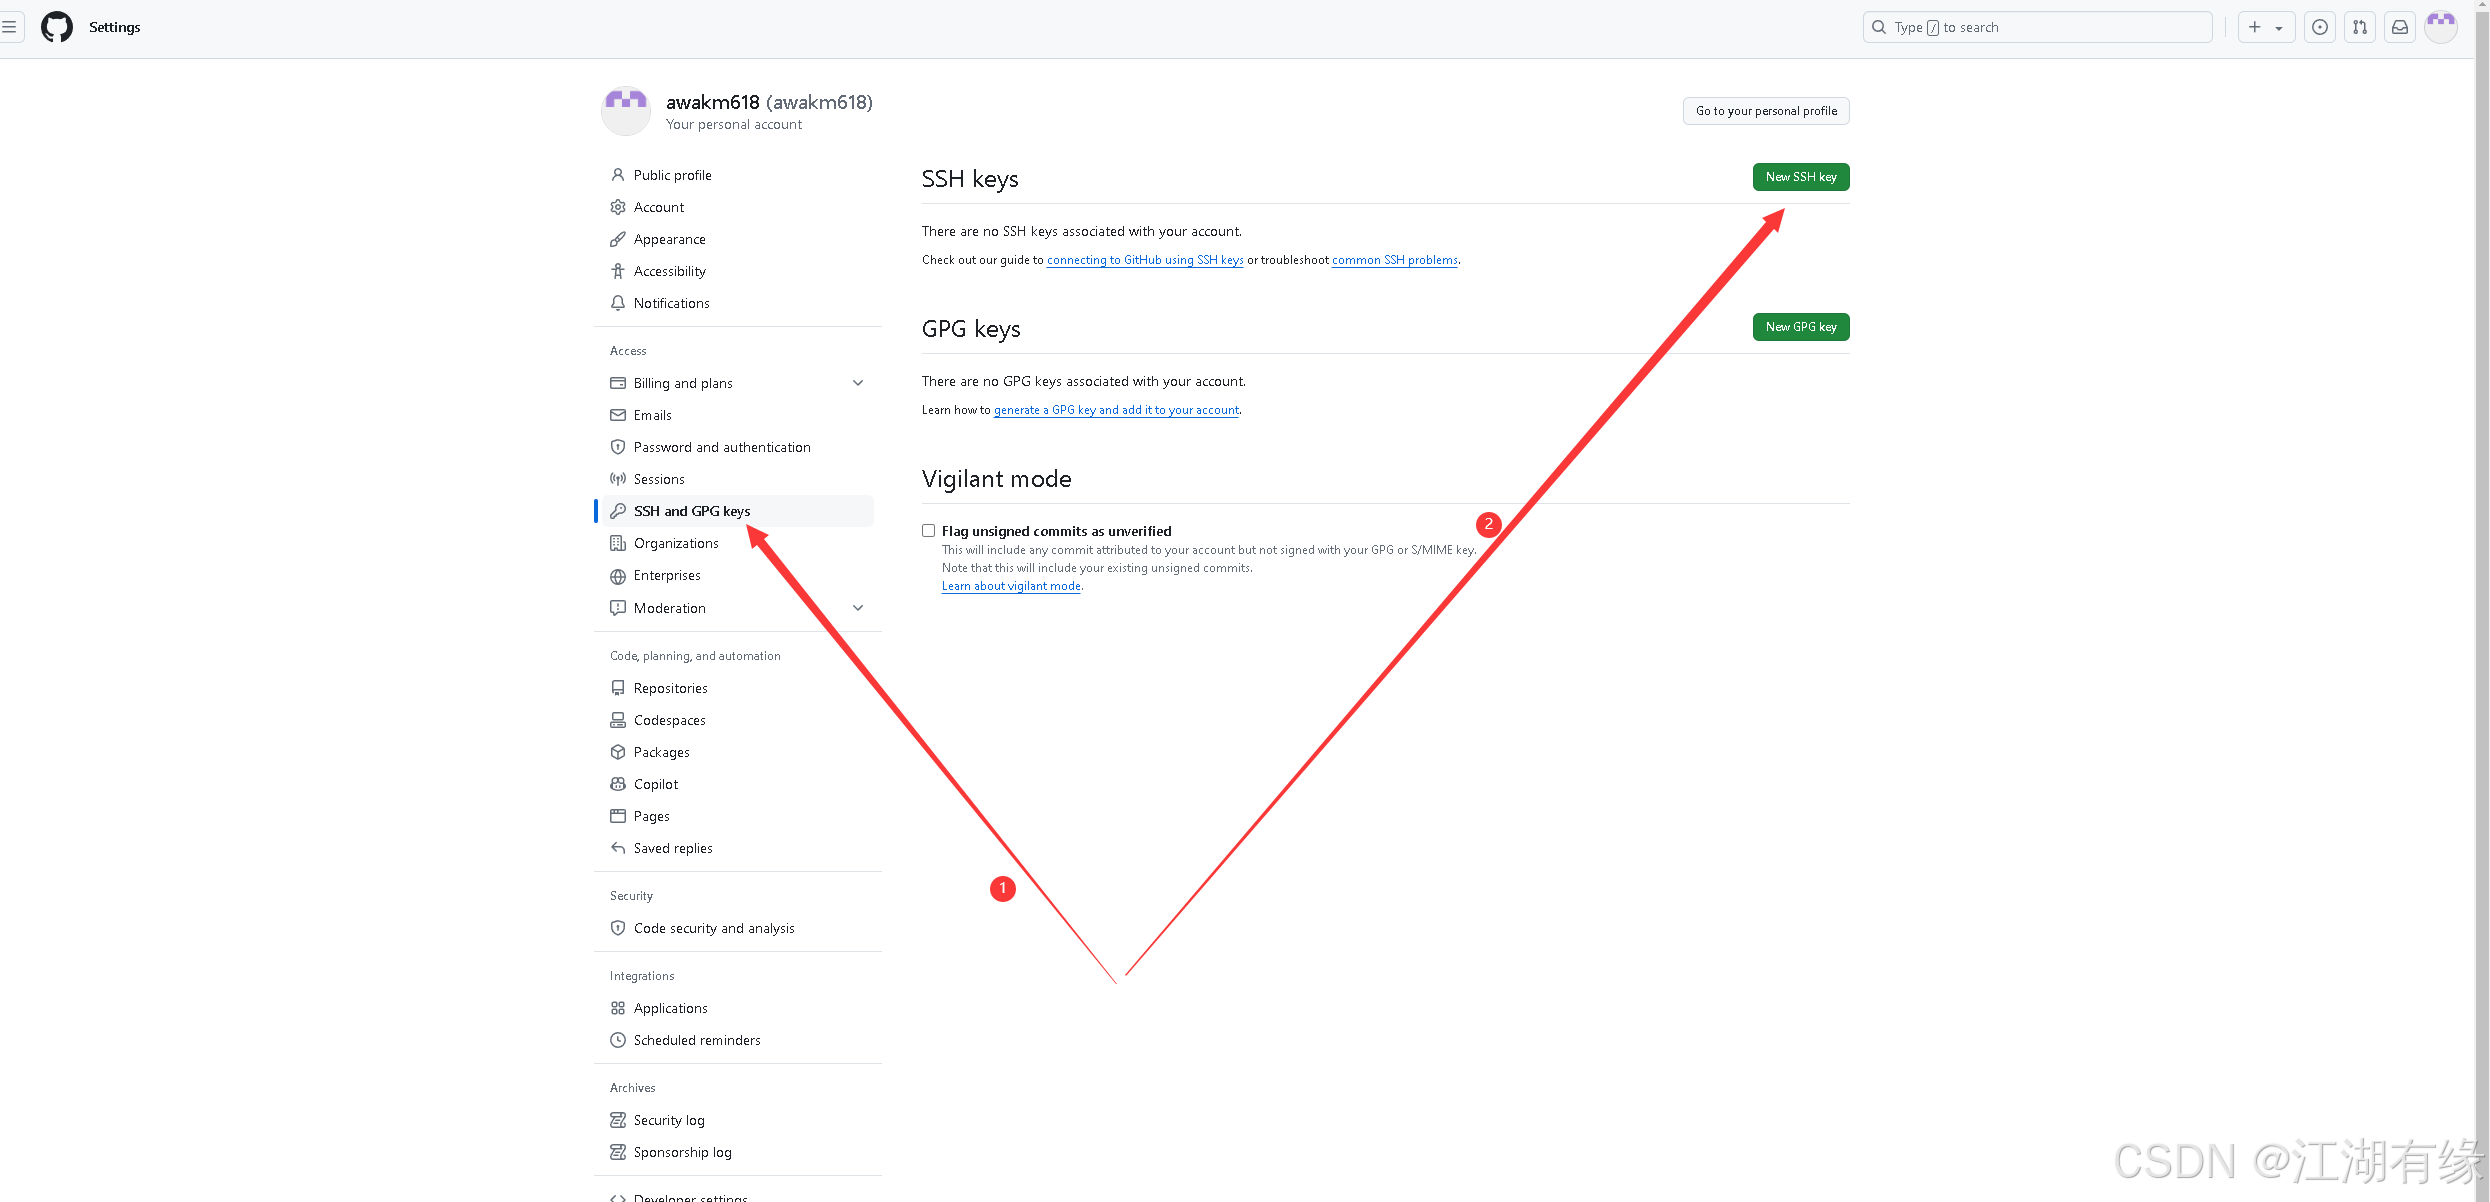Screen dimensions: 2490x1202
Task: Open generate a GPG key link
Action: tap(1116, 410)
